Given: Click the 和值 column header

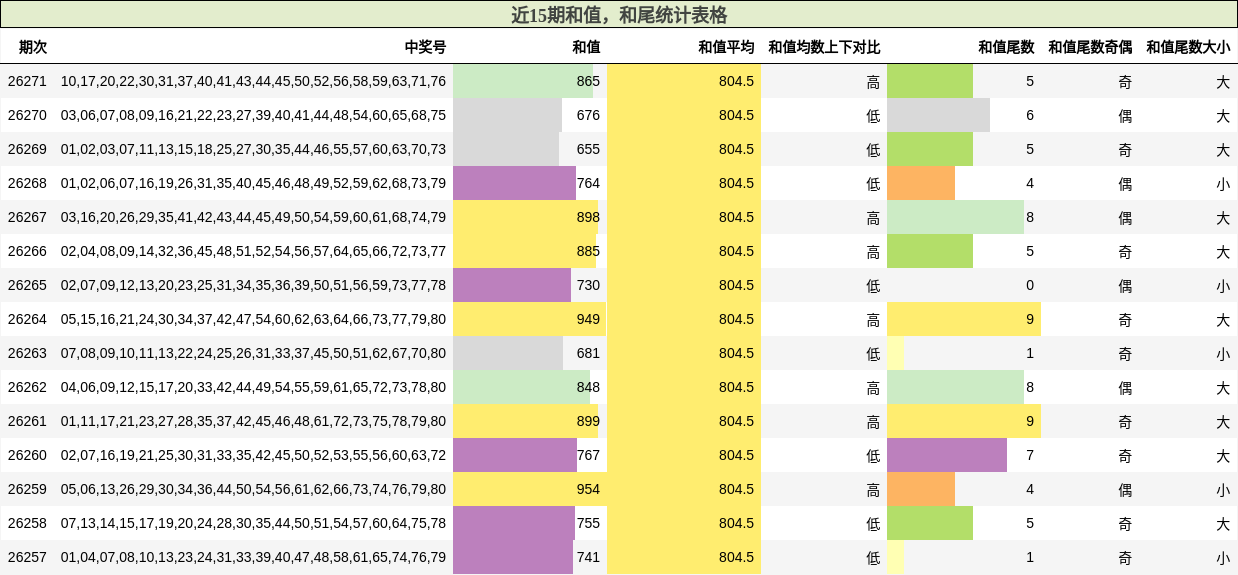Looking at the screenshot, I should click(586, 47).
